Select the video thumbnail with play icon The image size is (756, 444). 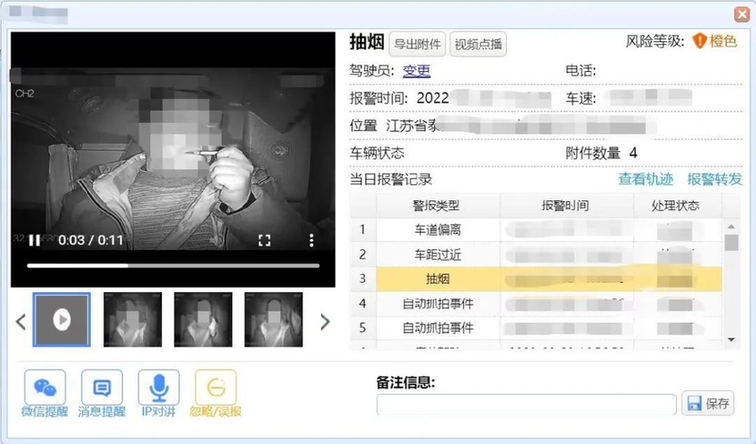click(62, 320)
